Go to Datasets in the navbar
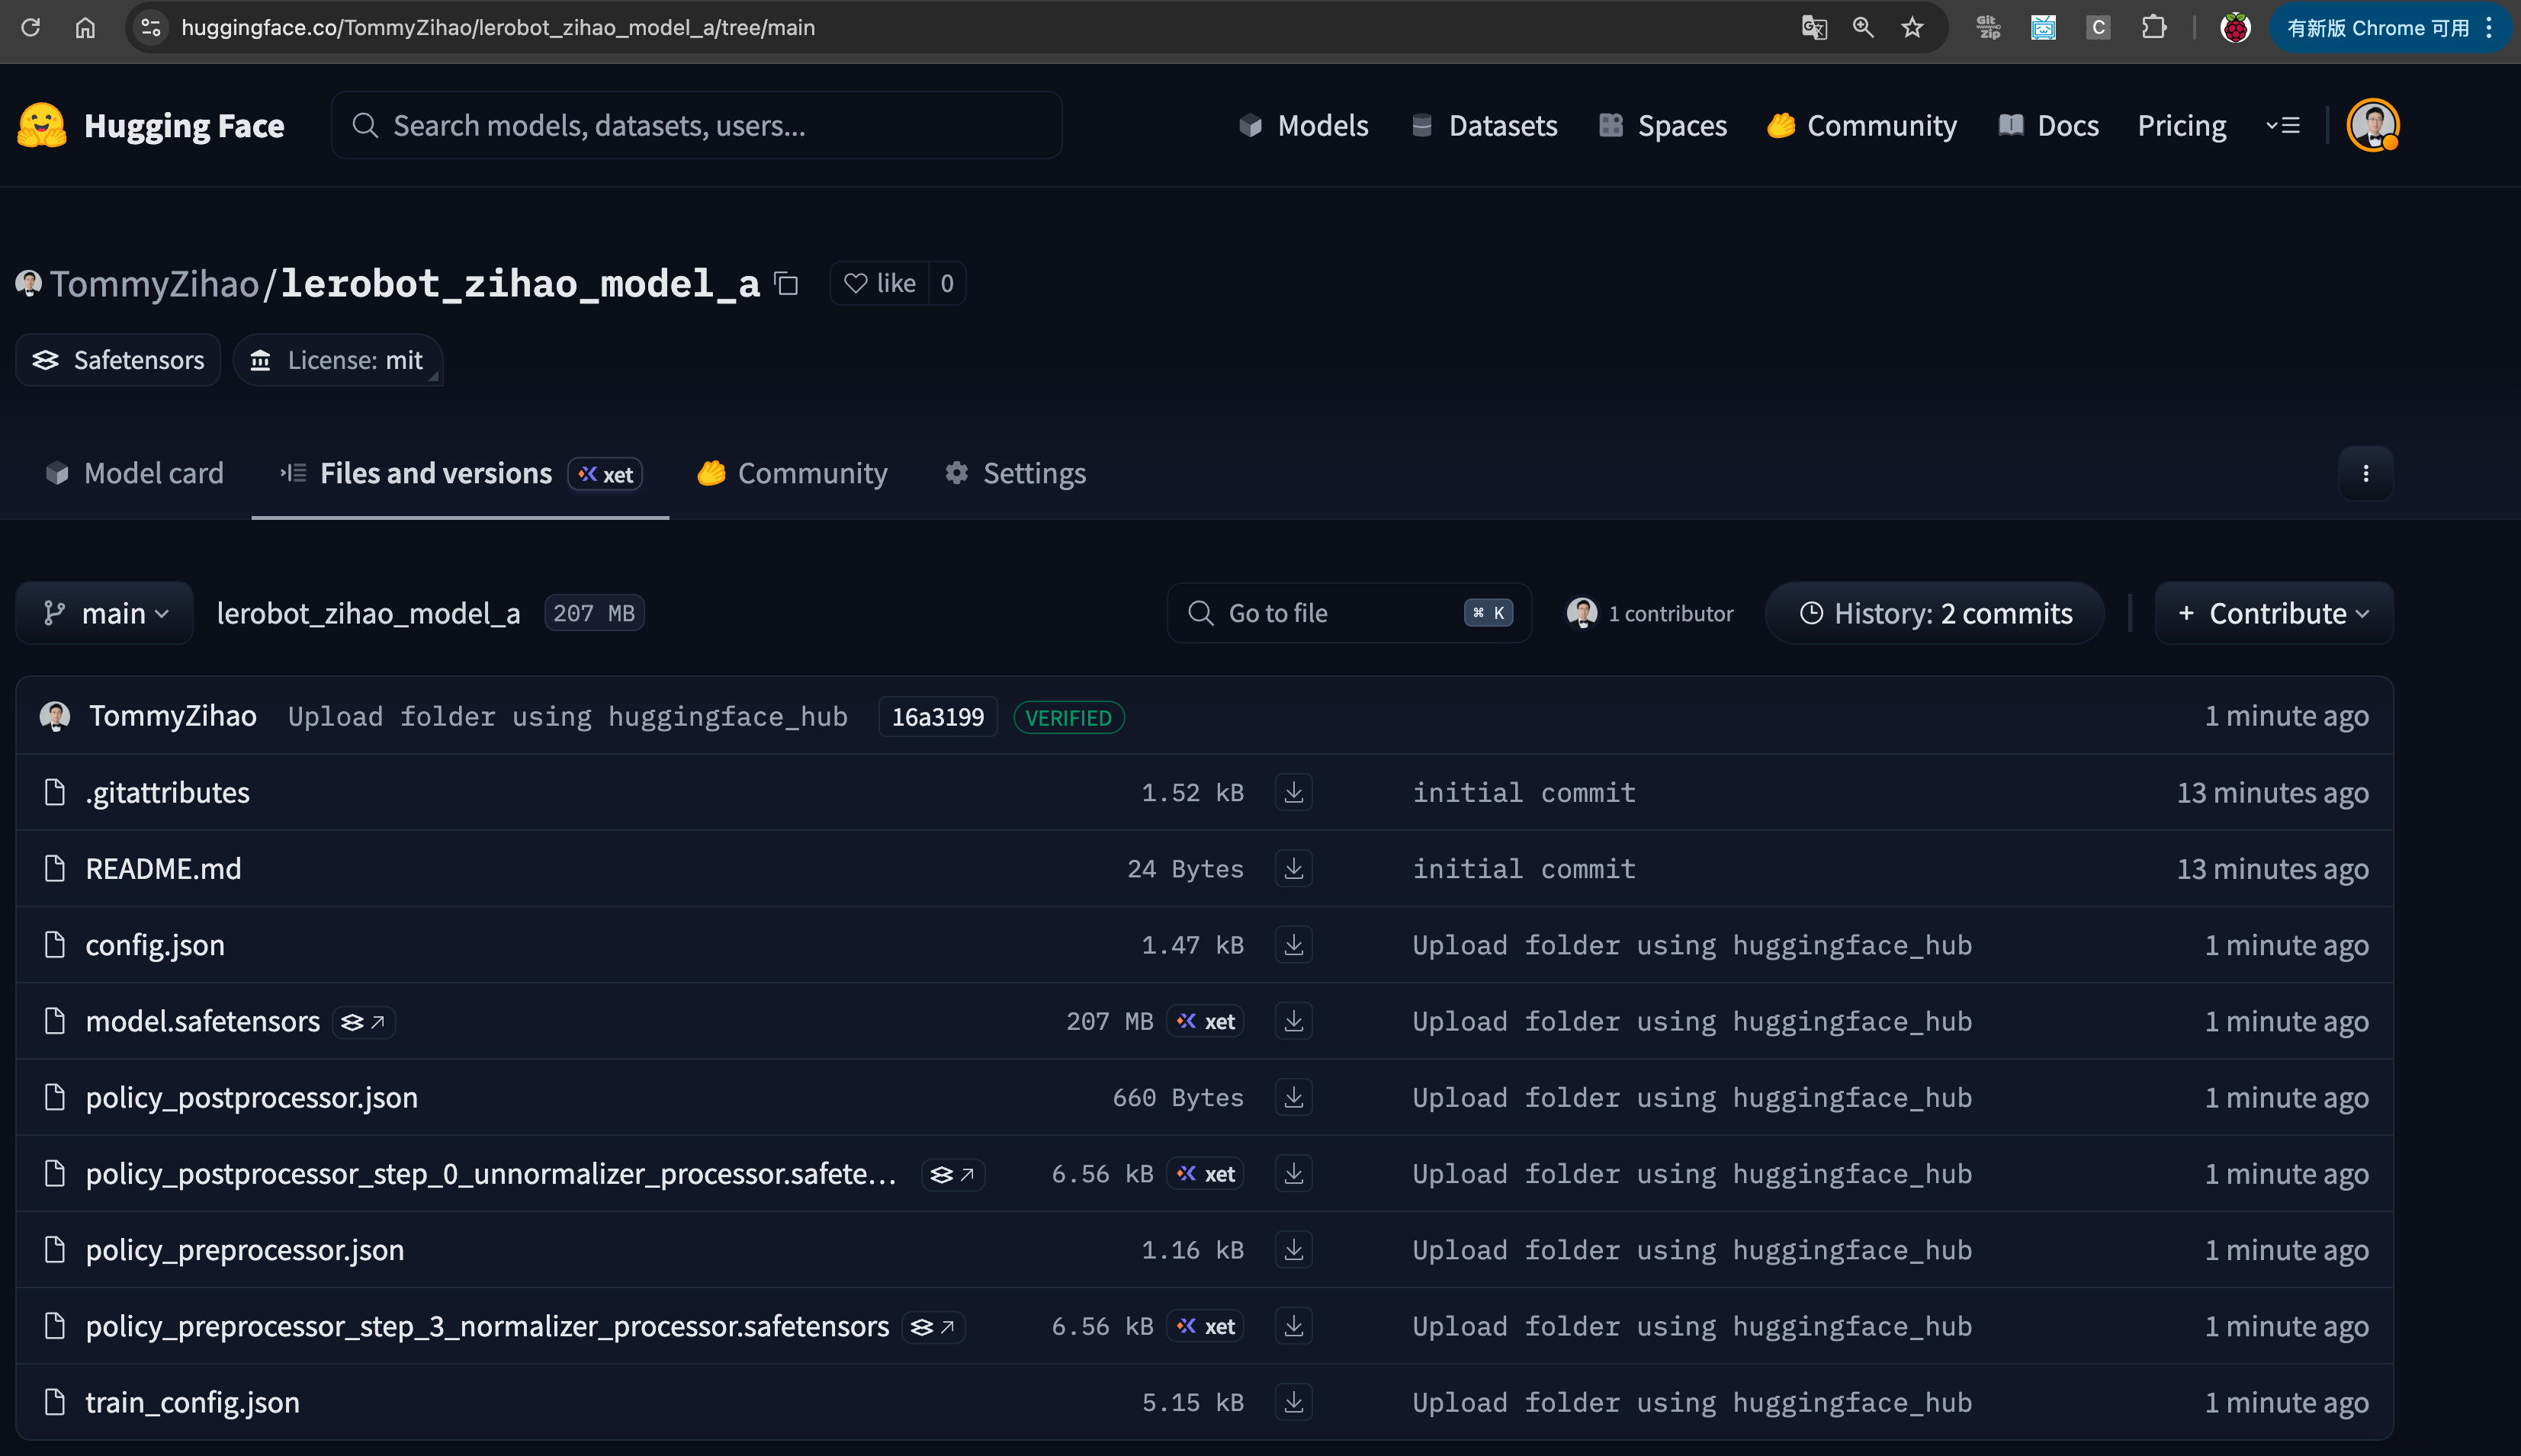This screenshot has width=2521, height=1456. (x=1484, y=125)
